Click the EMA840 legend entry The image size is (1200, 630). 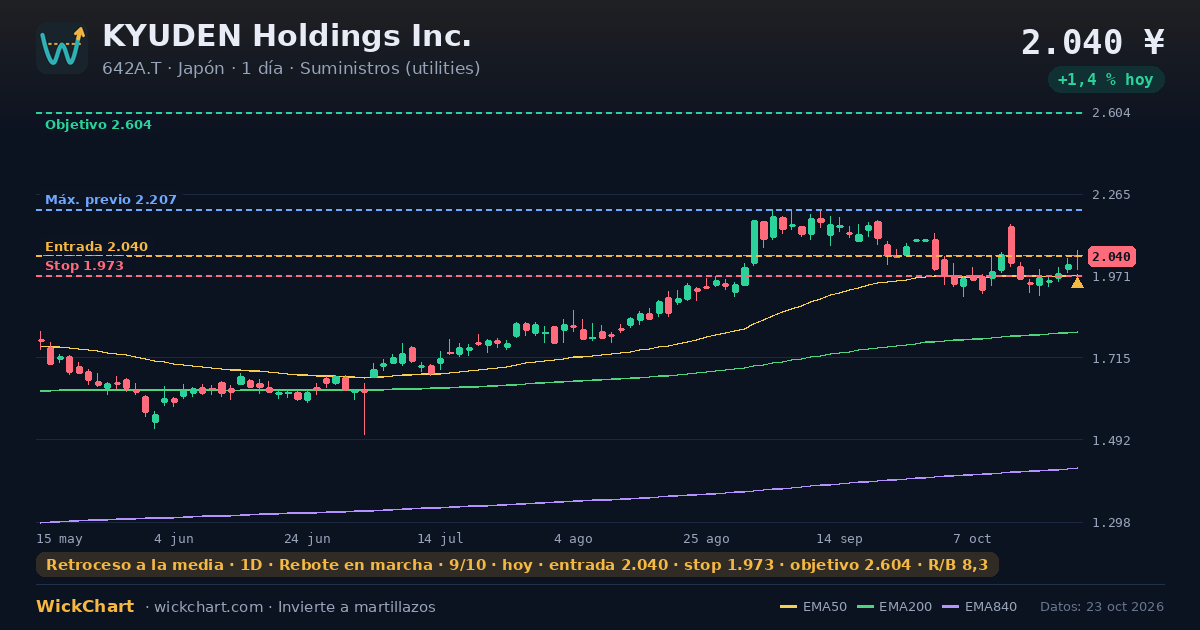click(x=981, y=607)
